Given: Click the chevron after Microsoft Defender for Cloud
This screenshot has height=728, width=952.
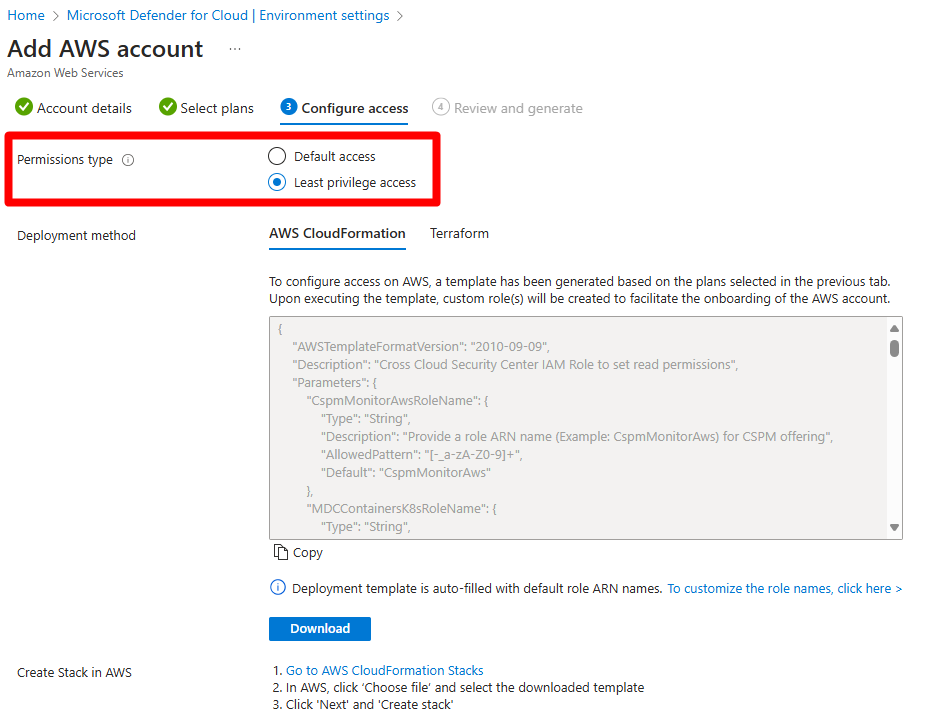Looking at the screenshot, I should [398, 15].
